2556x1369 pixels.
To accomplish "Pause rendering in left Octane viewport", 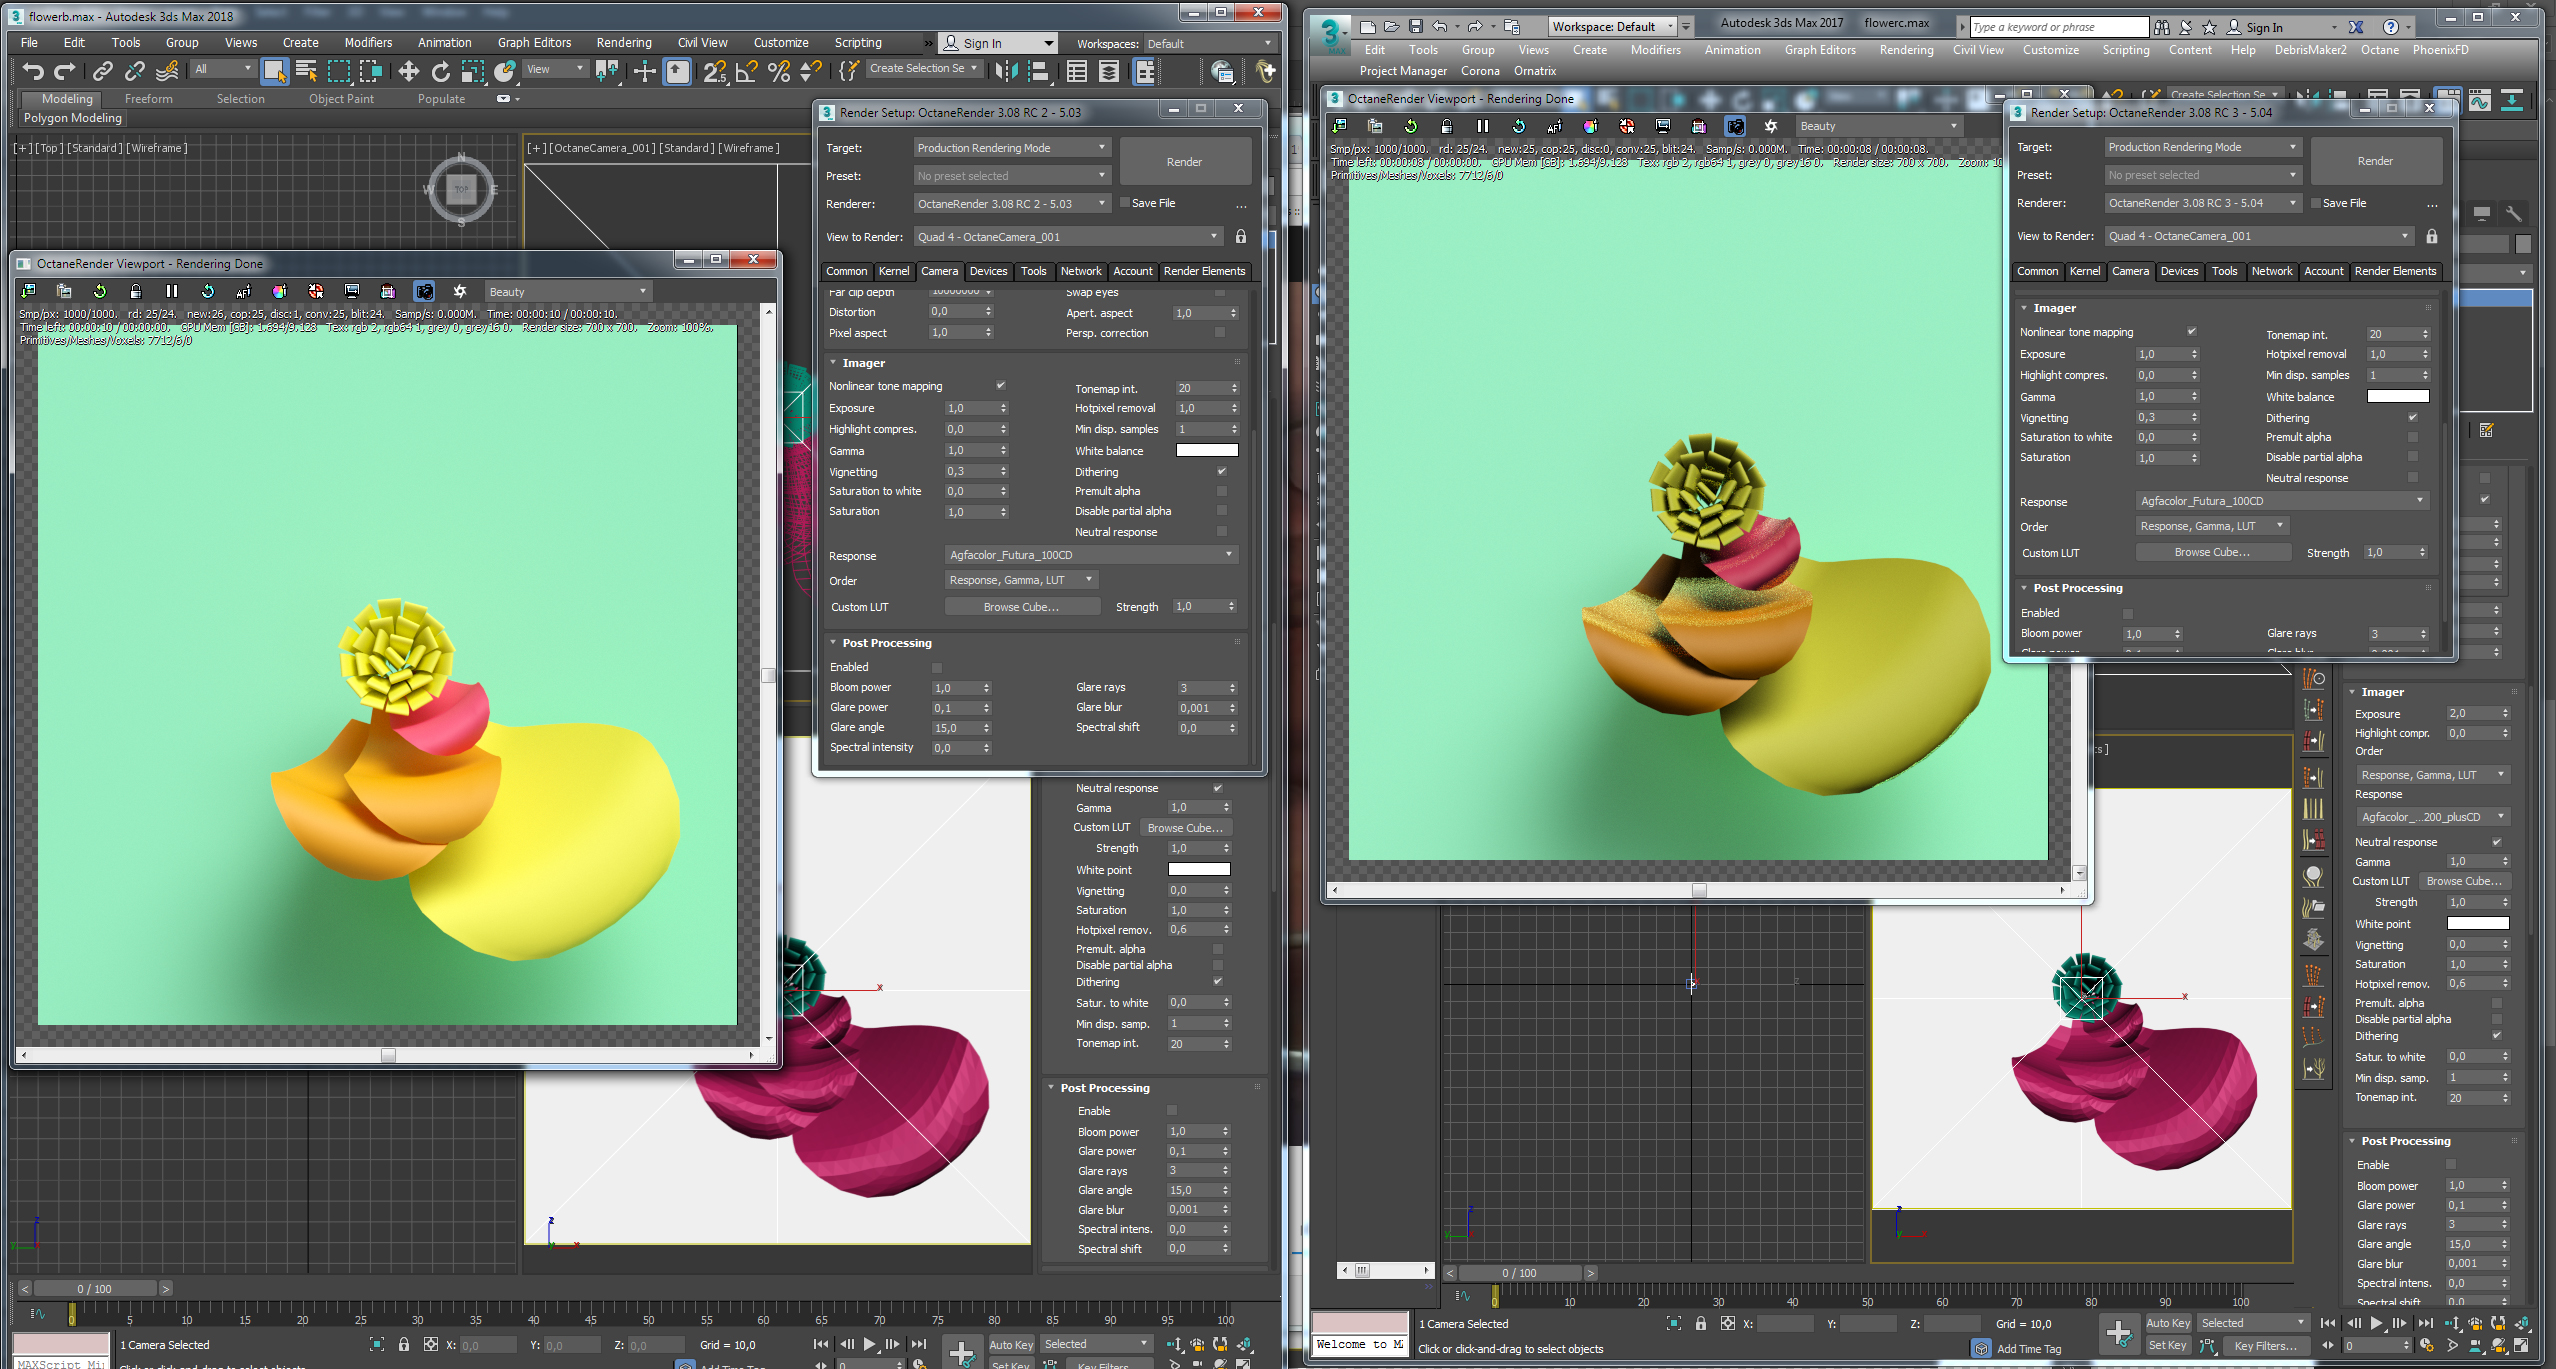I will [x=171, y=291].
